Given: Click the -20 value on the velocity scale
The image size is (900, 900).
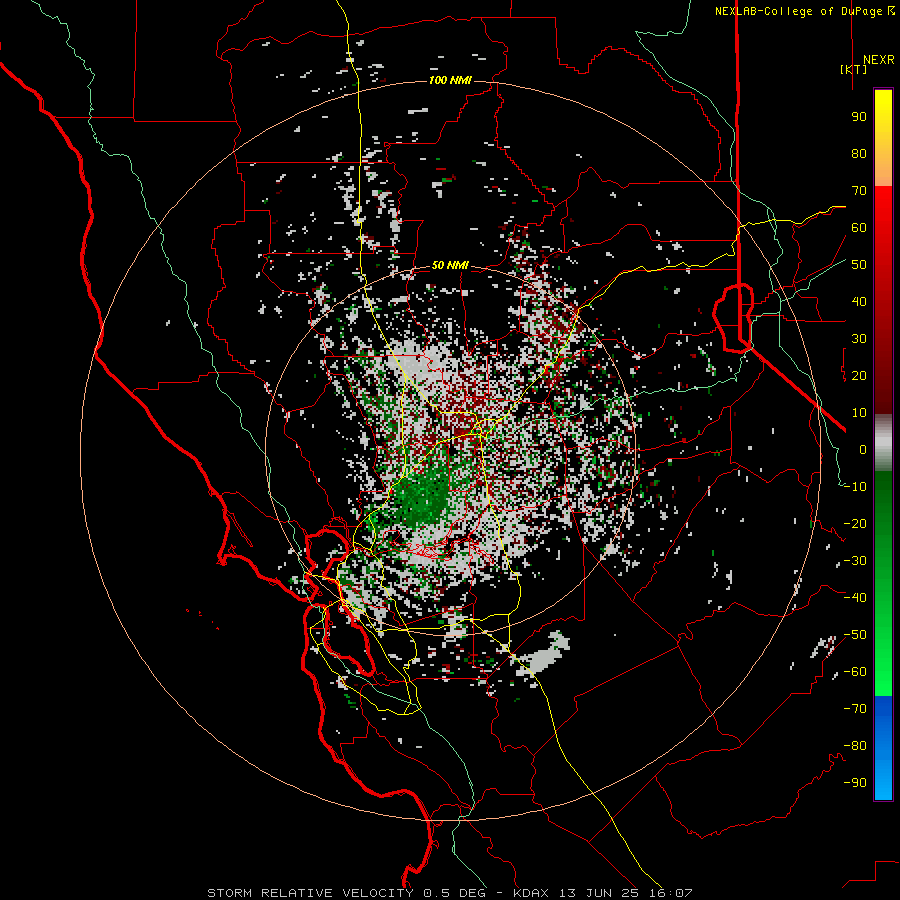Looking at the screenshot, I should coord(855,523).
